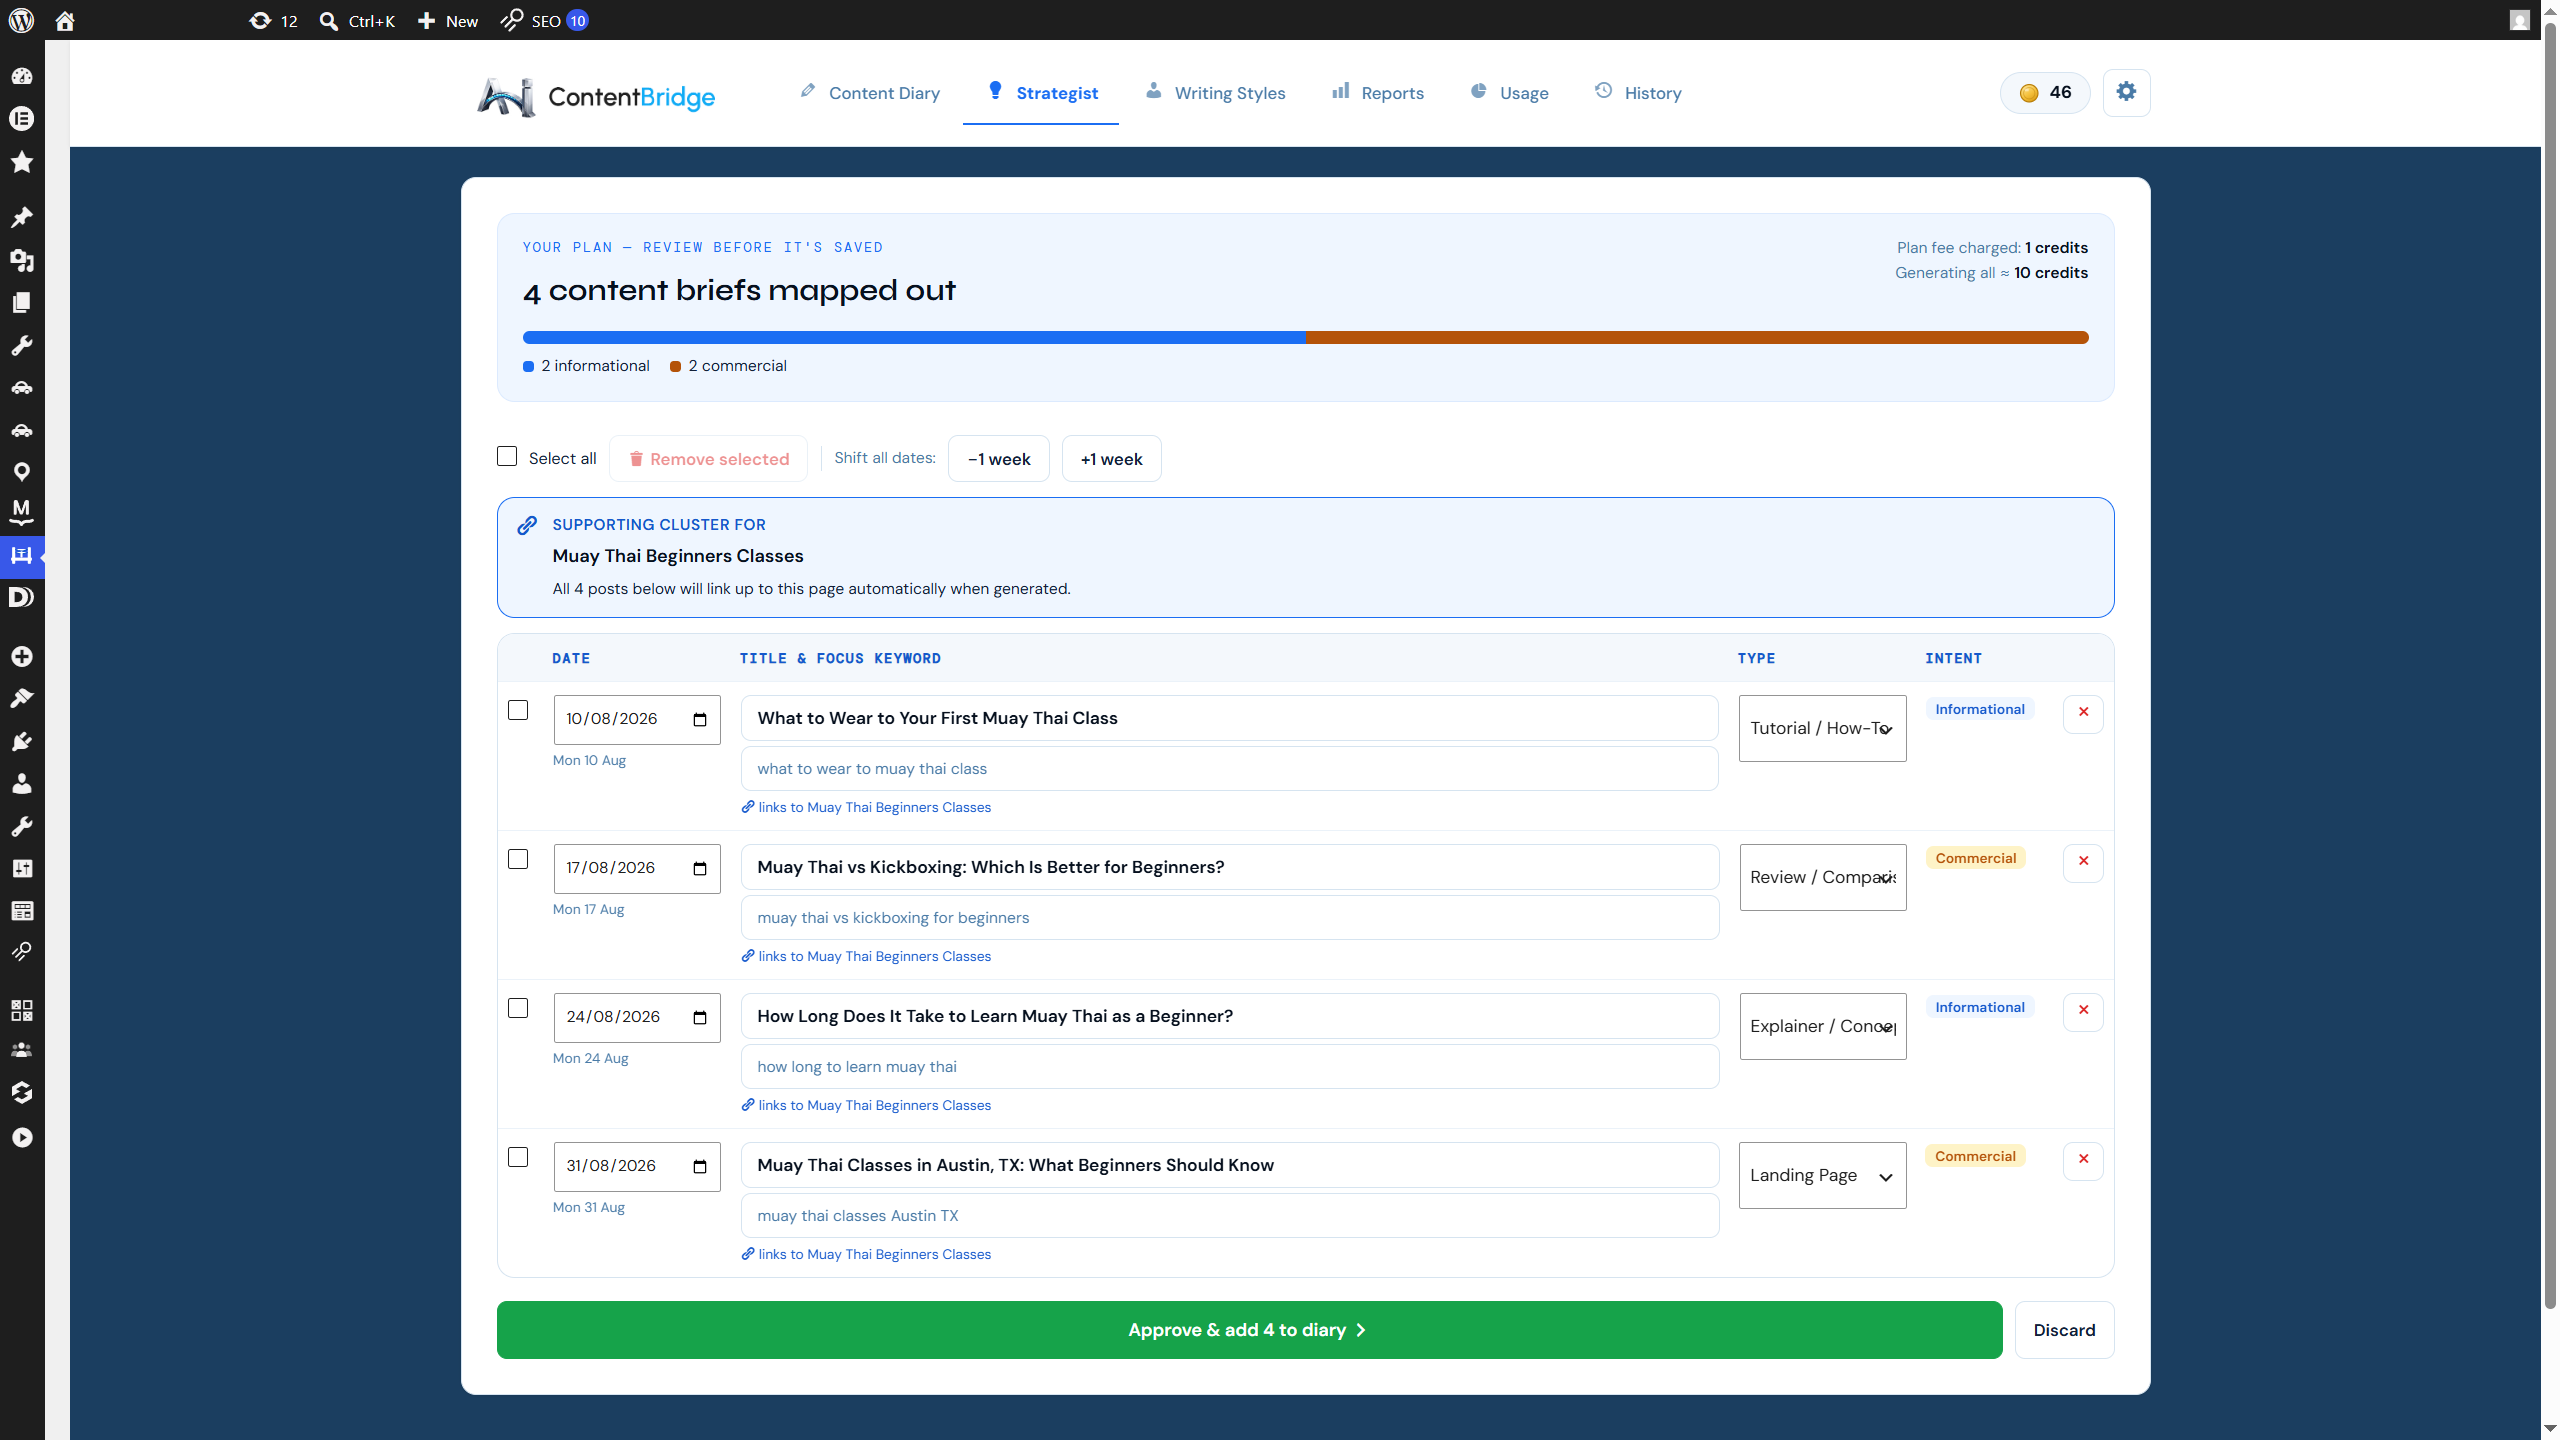The image size is (2560, 1440).
Task: Open calendar picker for 24/08/2026 date
Action: tap(700, 1017)
